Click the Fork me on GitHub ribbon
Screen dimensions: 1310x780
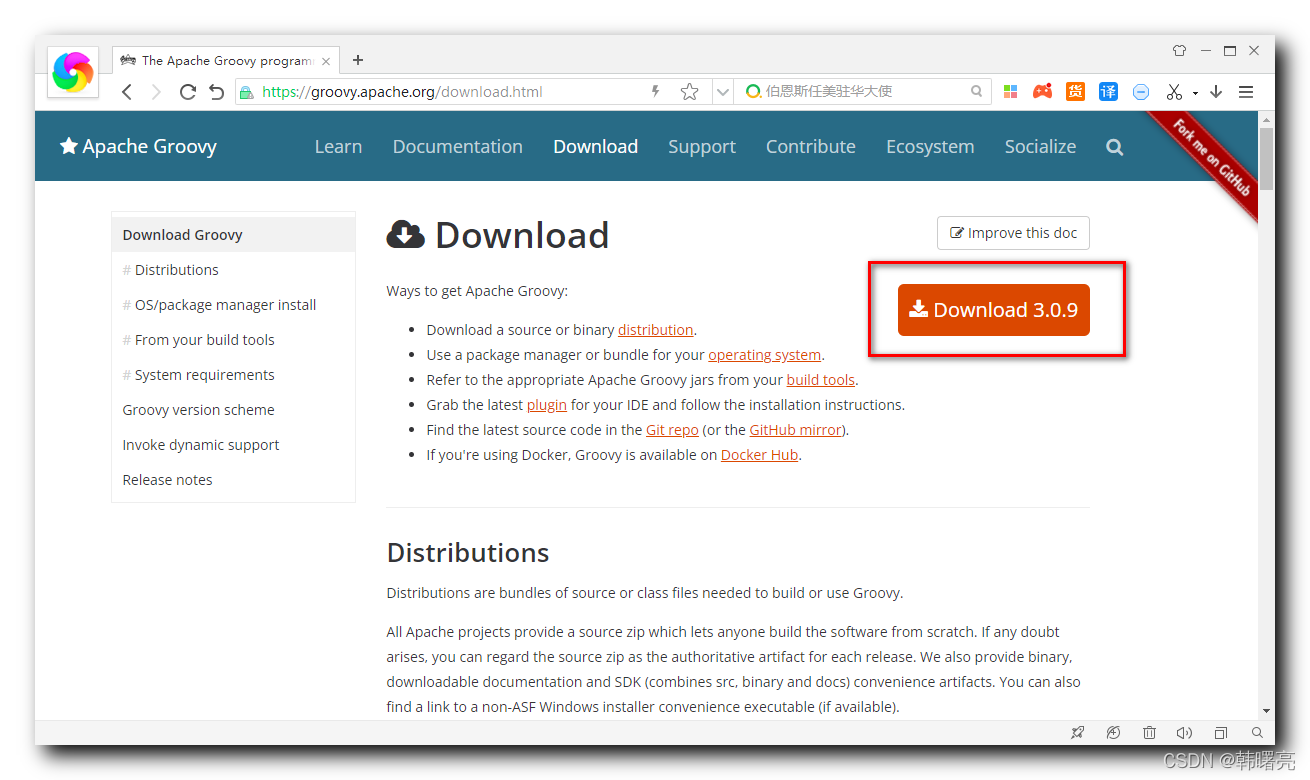point(1211,157)
